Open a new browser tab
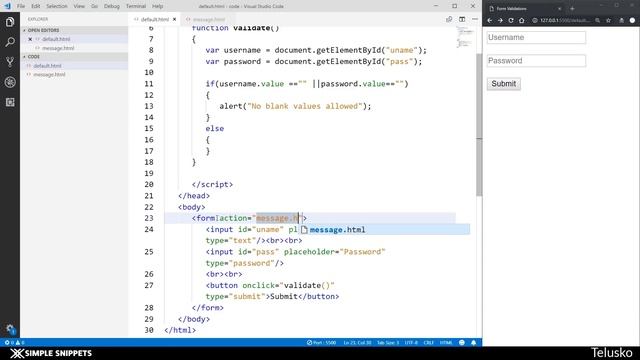Screen dimensions: 640x360 point(572,8)
